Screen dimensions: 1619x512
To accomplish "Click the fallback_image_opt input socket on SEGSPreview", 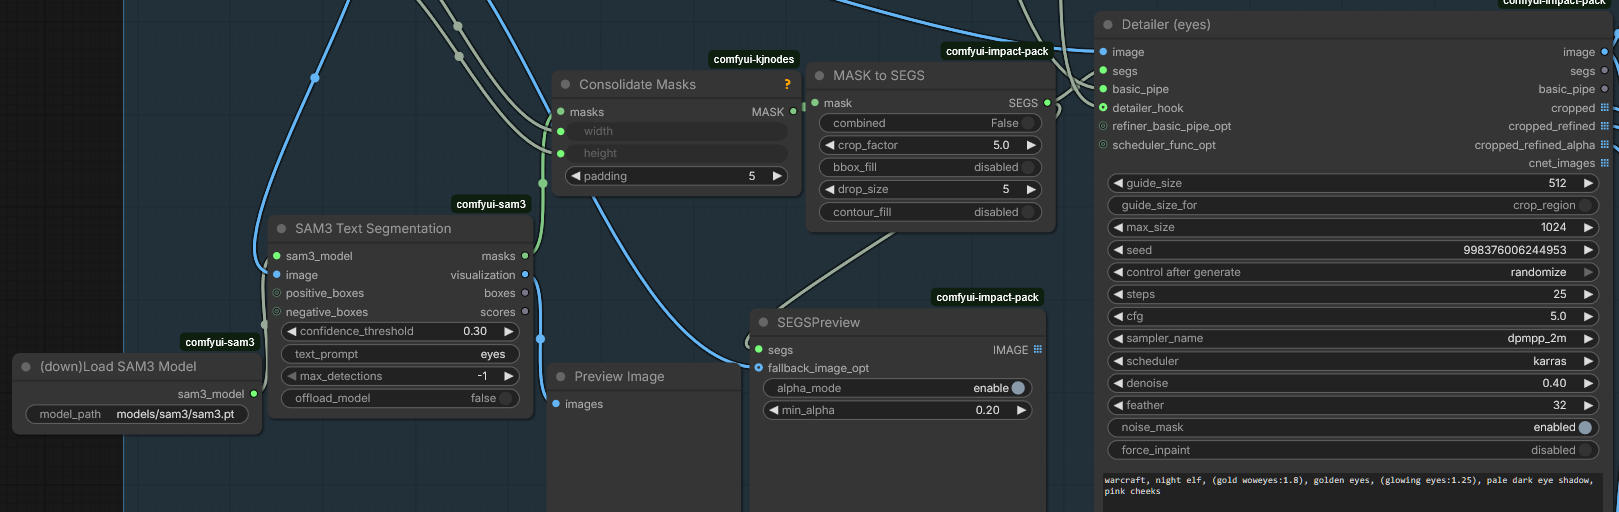I will pos(759,368).
